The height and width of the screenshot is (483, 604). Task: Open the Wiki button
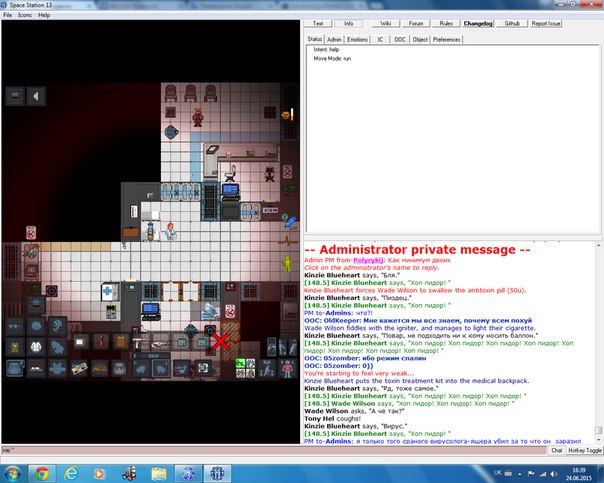click(x=386, y=23)
